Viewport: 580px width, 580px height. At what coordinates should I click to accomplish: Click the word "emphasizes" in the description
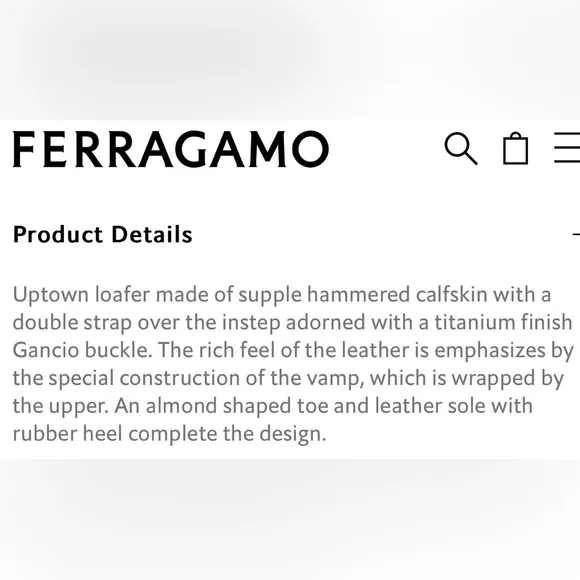(x=490, y=351)
